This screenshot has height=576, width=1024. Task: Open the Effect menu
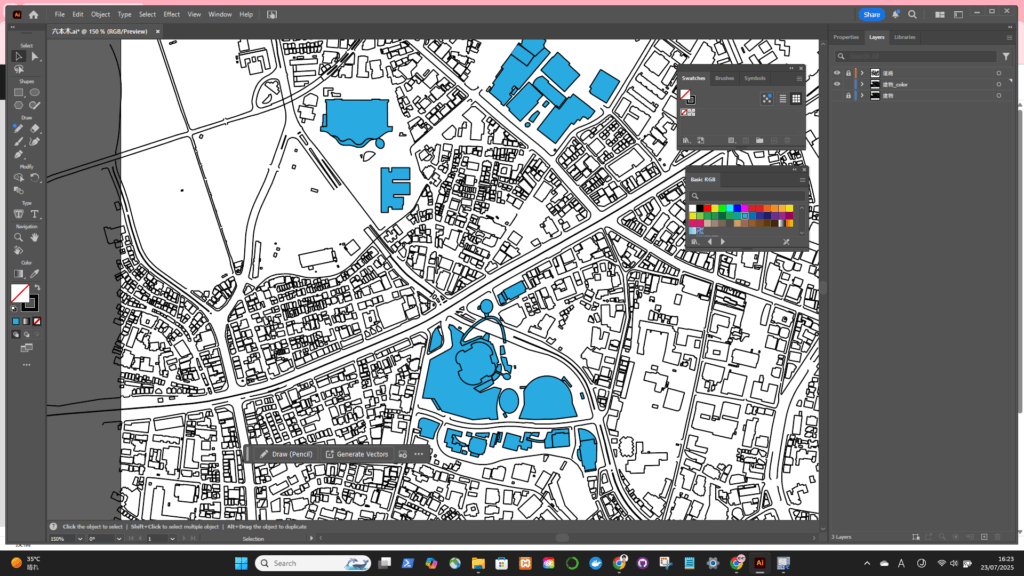click(172, 15)
